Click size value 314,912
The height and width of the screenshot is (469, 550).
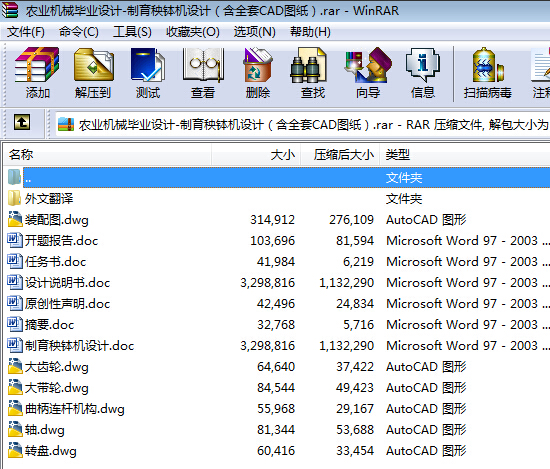(273, 220)
